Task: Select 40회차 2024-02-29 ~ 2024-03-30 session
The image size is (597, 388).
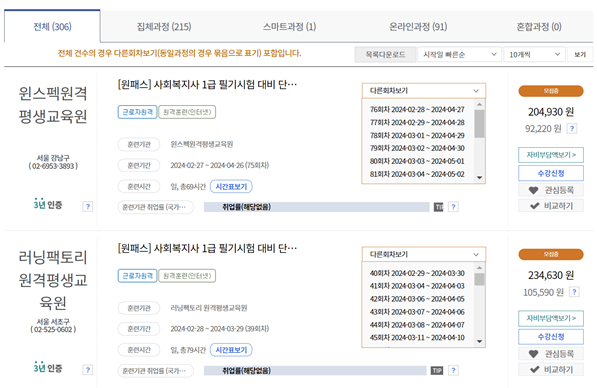Action: point(417,273)
